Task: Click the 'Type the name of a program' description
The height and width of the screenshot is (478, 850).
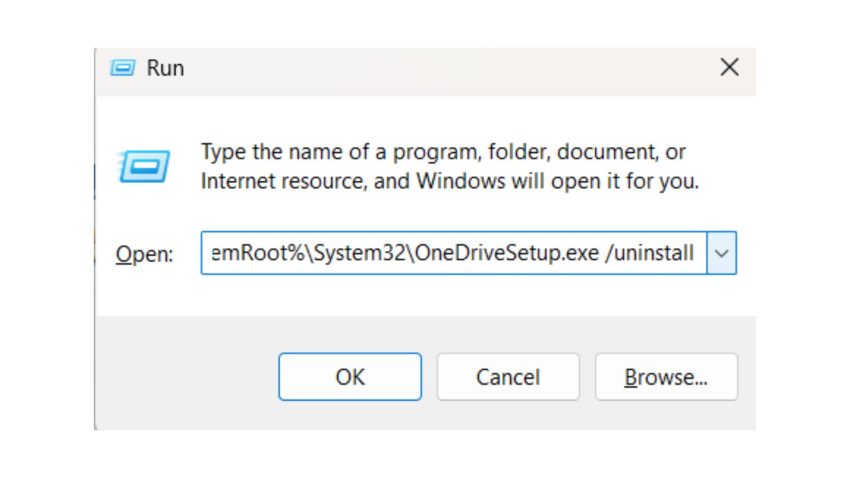Action: 449,166
